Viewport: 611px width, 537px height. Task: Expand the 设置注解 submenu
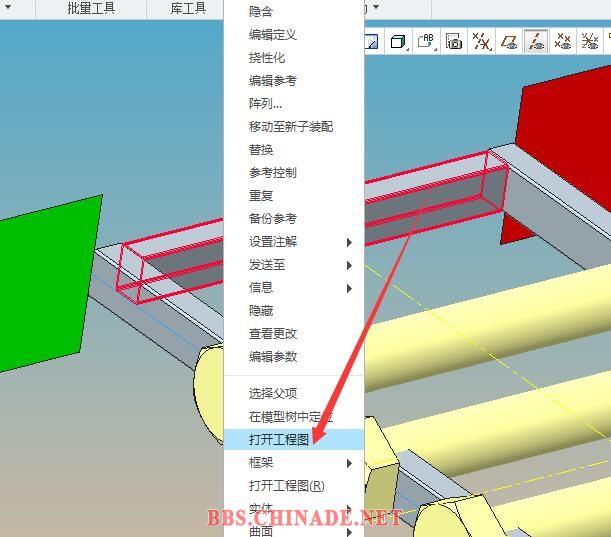click(x=294, y=242)
